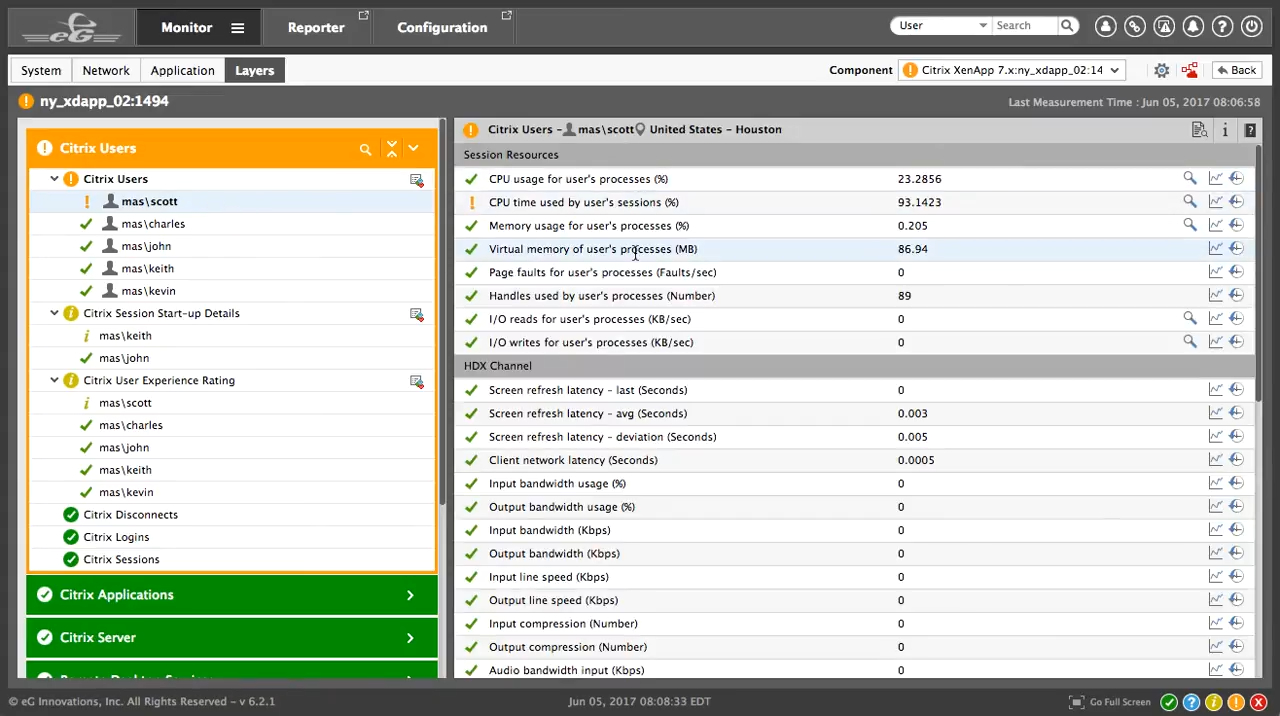
Task: Click the info icon in measures header
Action: [x=1225, y=130]
